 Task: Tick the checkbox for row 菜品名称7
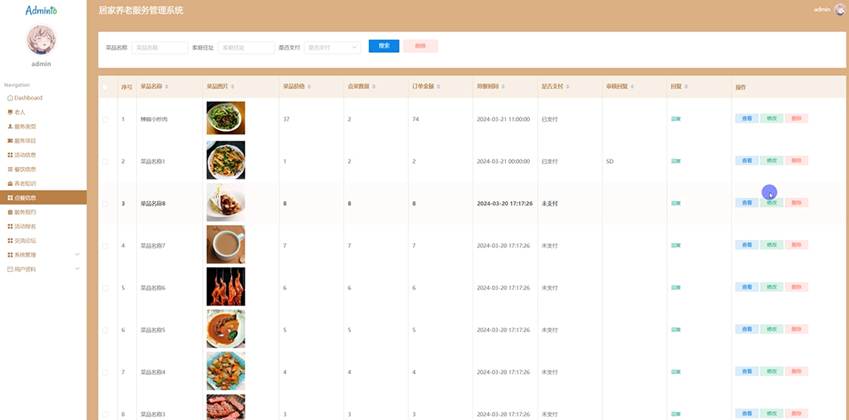(x=106, y=246)
